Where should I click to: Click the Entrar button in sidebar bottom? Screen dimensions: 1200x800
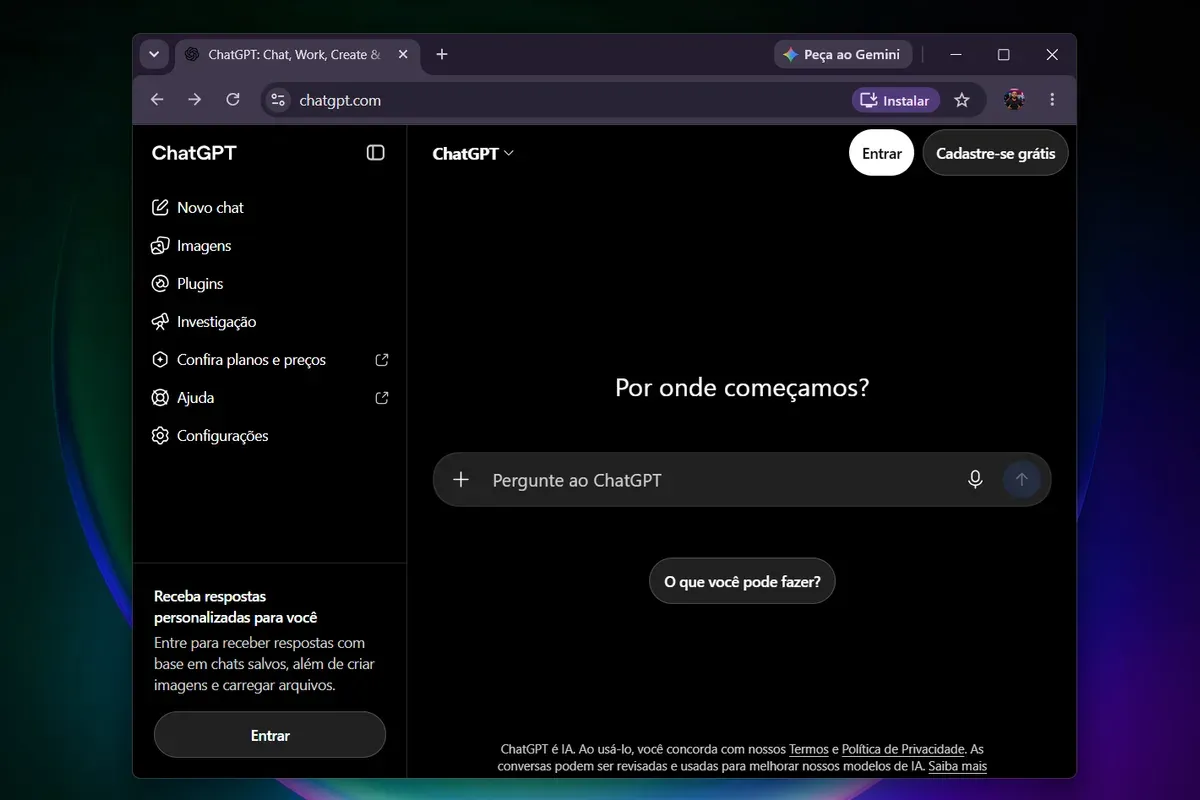point(270,735)
